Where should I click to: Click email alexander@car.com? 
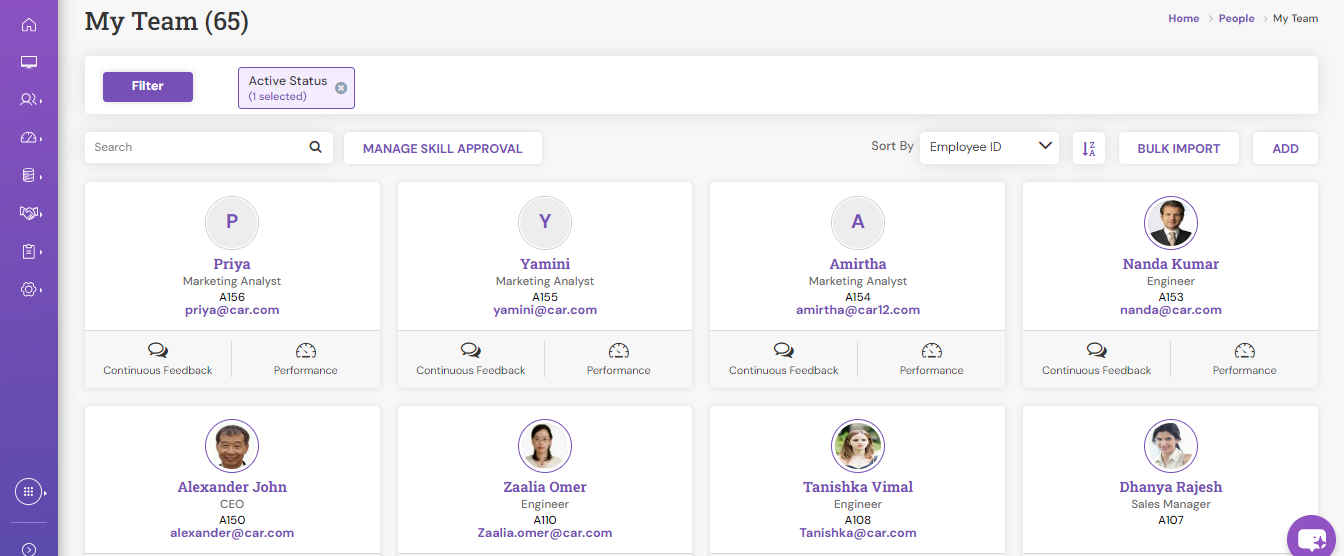pos(232,533)
